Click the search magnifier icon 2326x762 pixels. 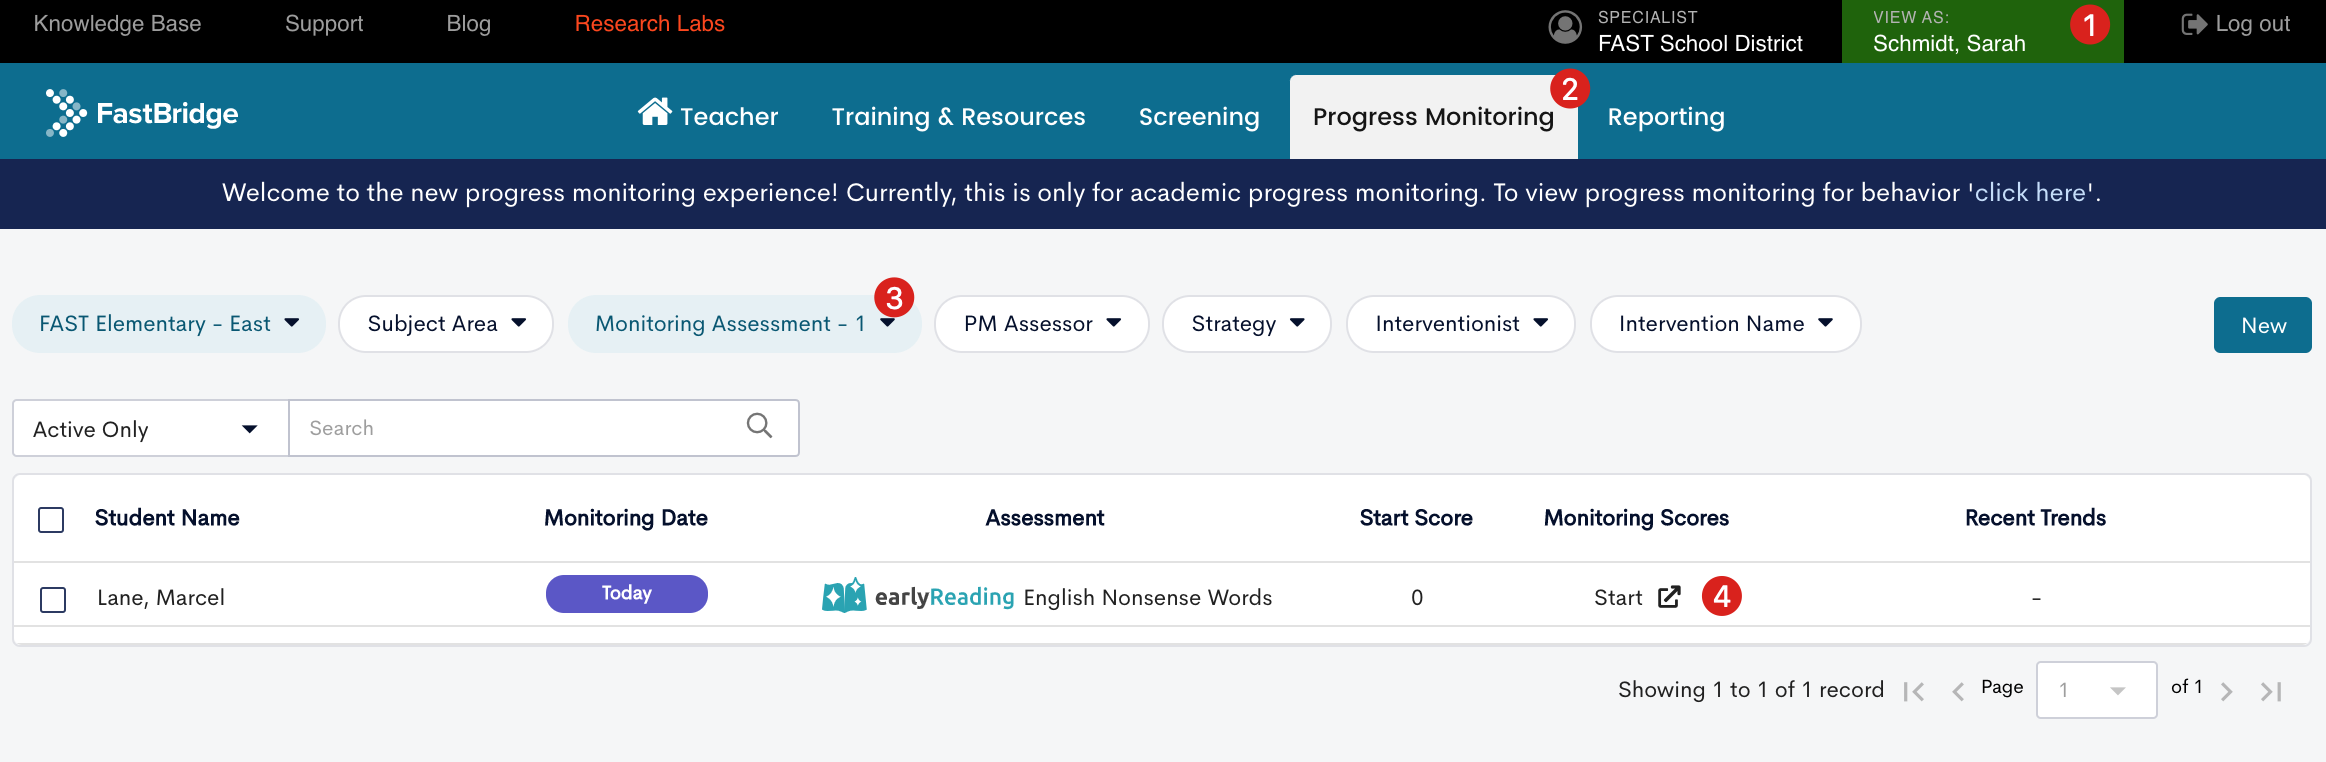point(760,426)
